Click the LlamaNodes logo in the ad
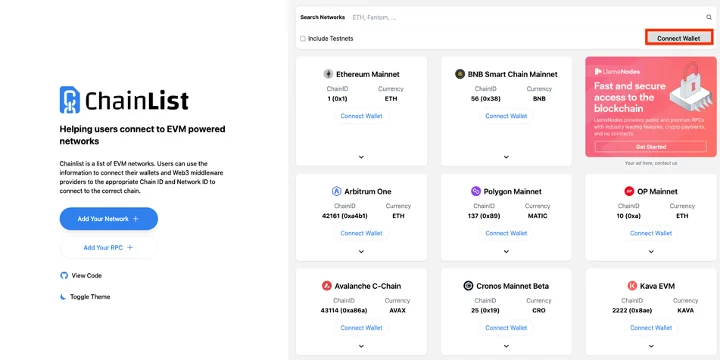The height and width of the screenshot is (360, 720). coord(617,72)
